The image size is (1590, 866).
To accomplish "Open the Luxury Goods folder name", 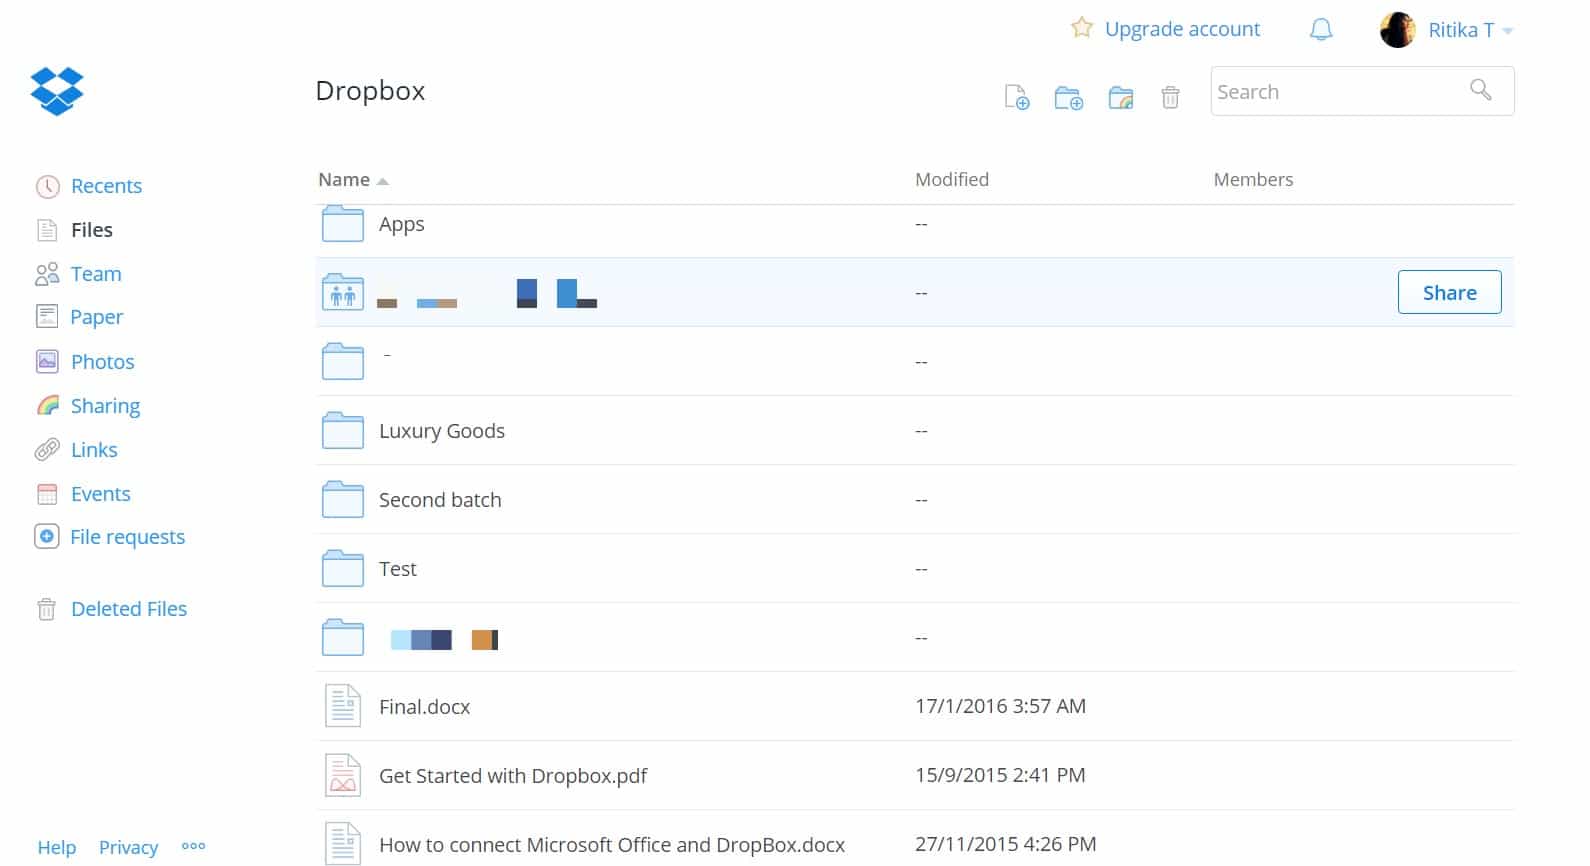I will (x=442, y=431).
